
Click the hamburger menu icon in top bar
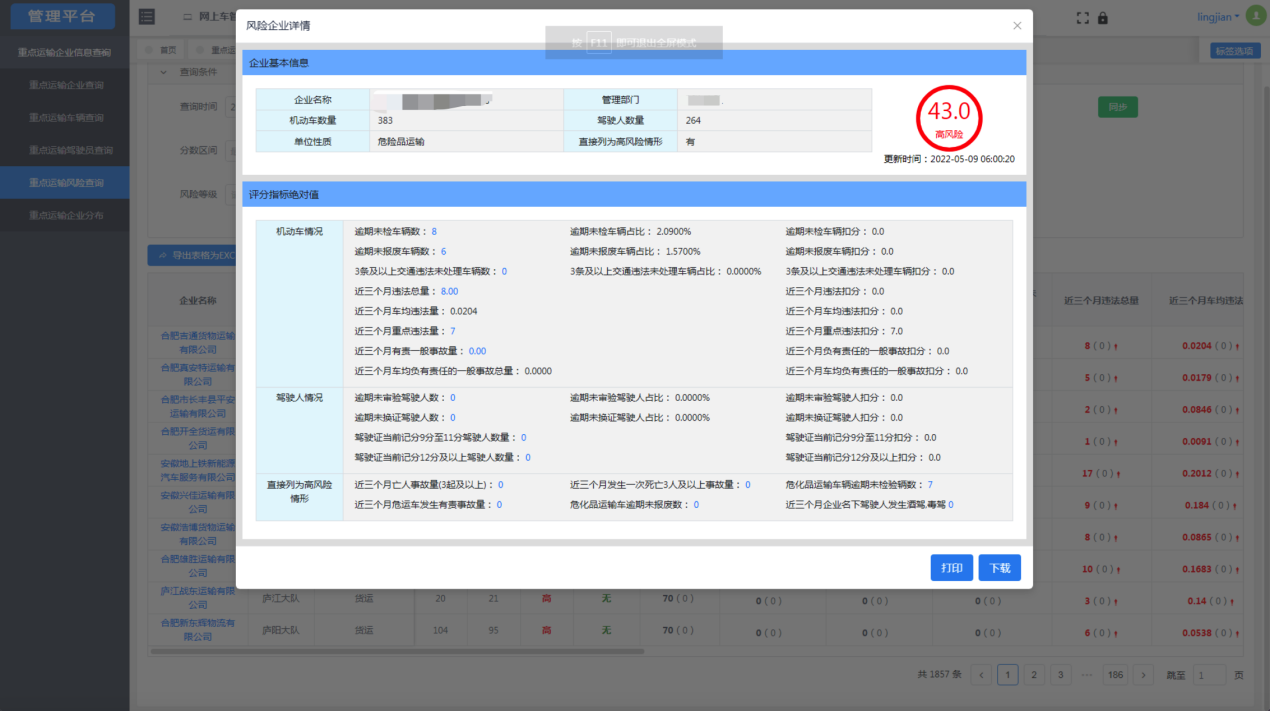click(x=147, y=17)
